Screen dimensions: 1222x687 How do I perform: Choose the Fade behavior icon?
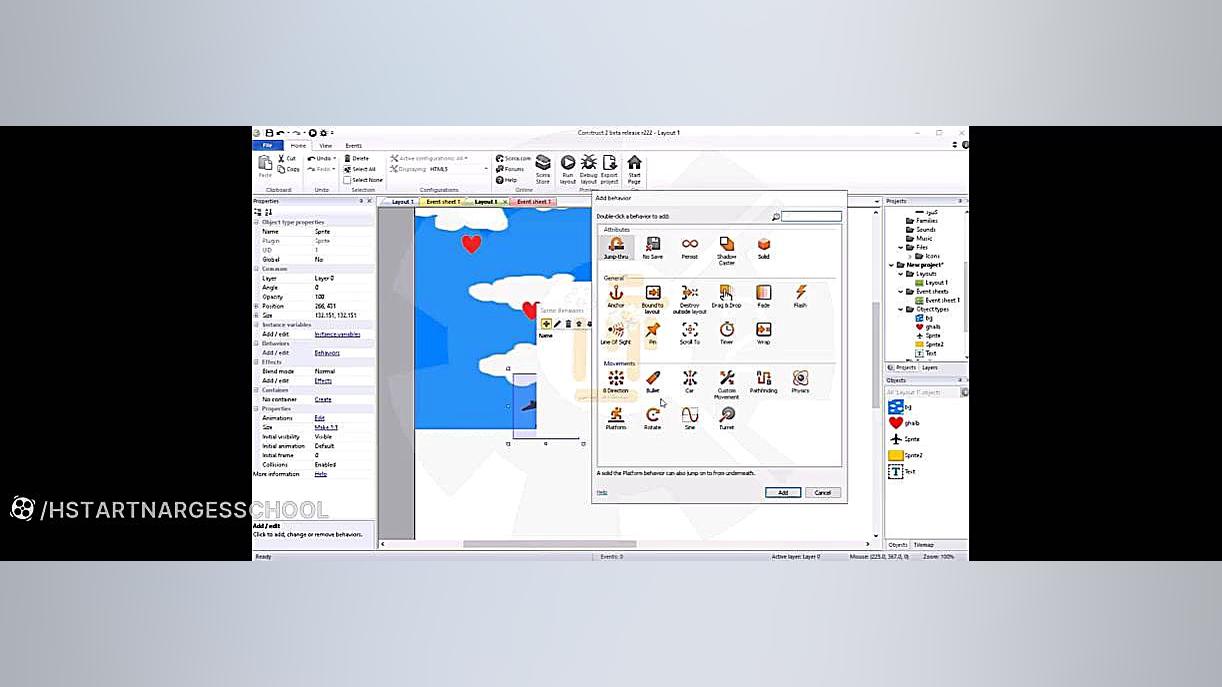(763, 296)
